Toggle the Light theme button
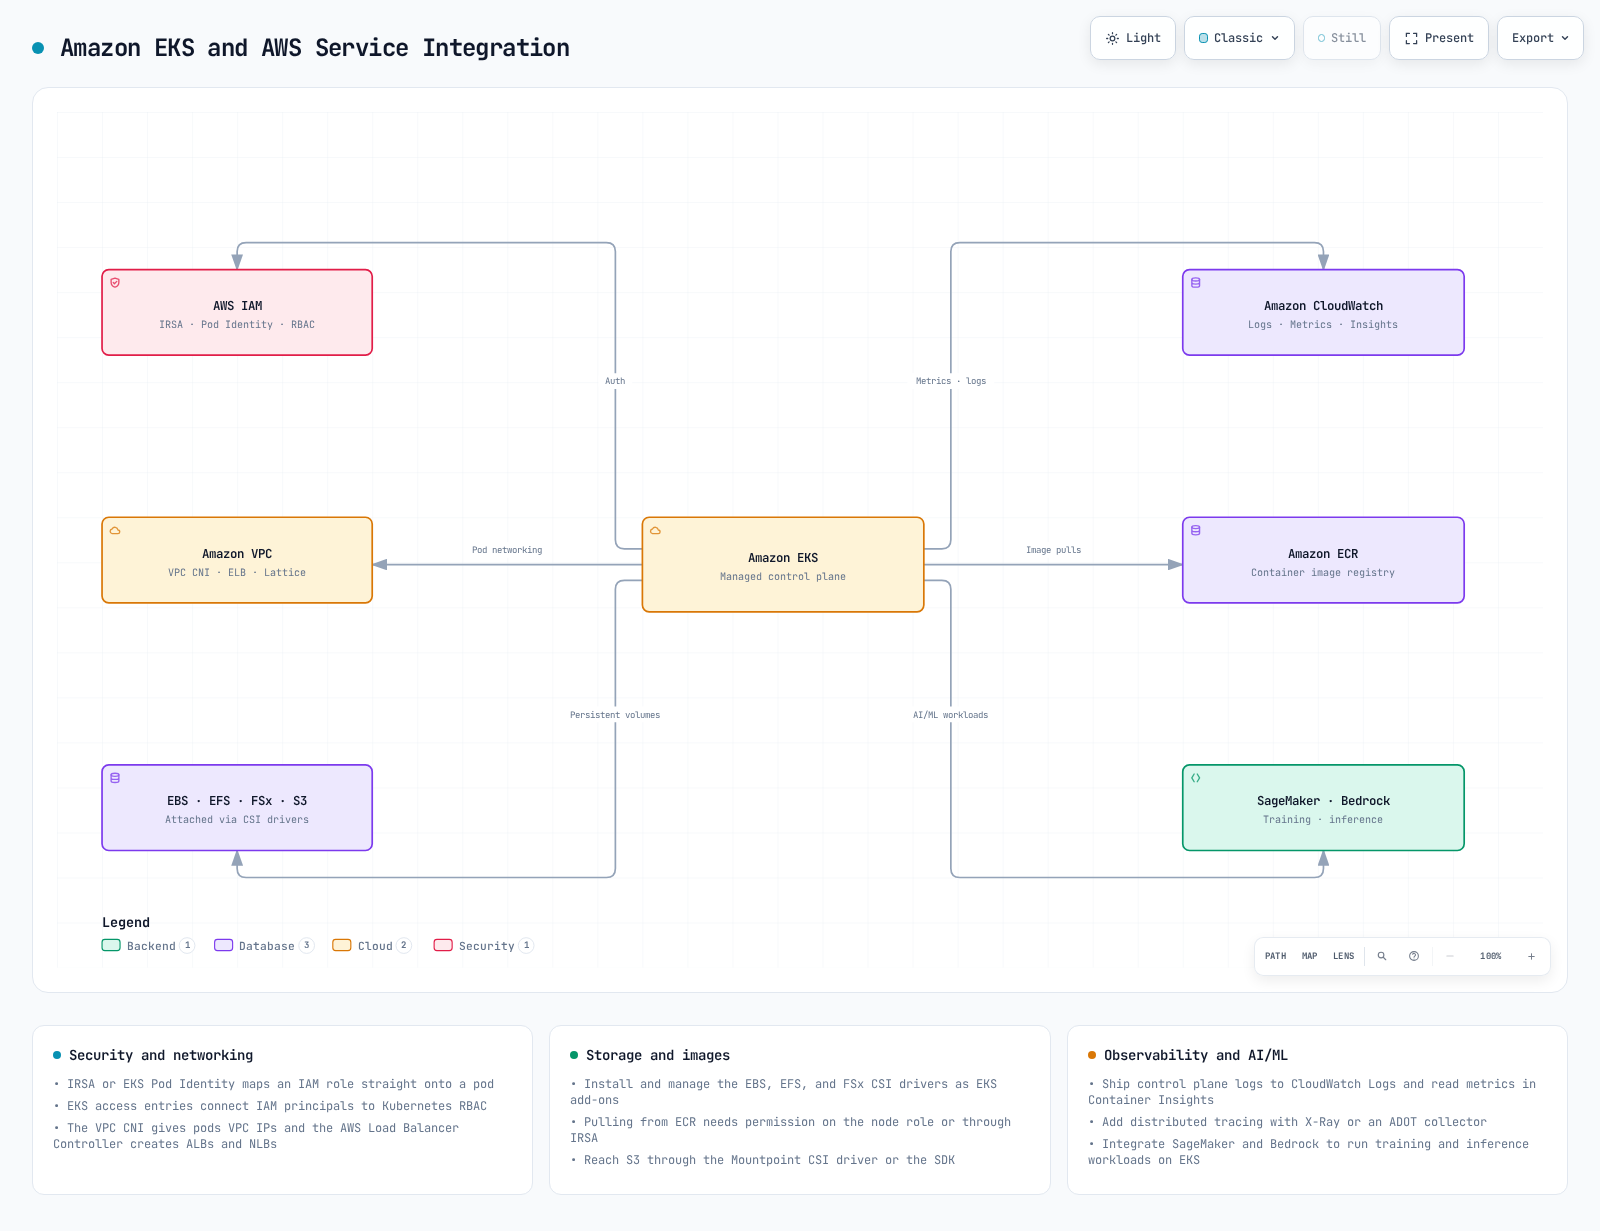1600x1231 pixels. (1133, 38)
